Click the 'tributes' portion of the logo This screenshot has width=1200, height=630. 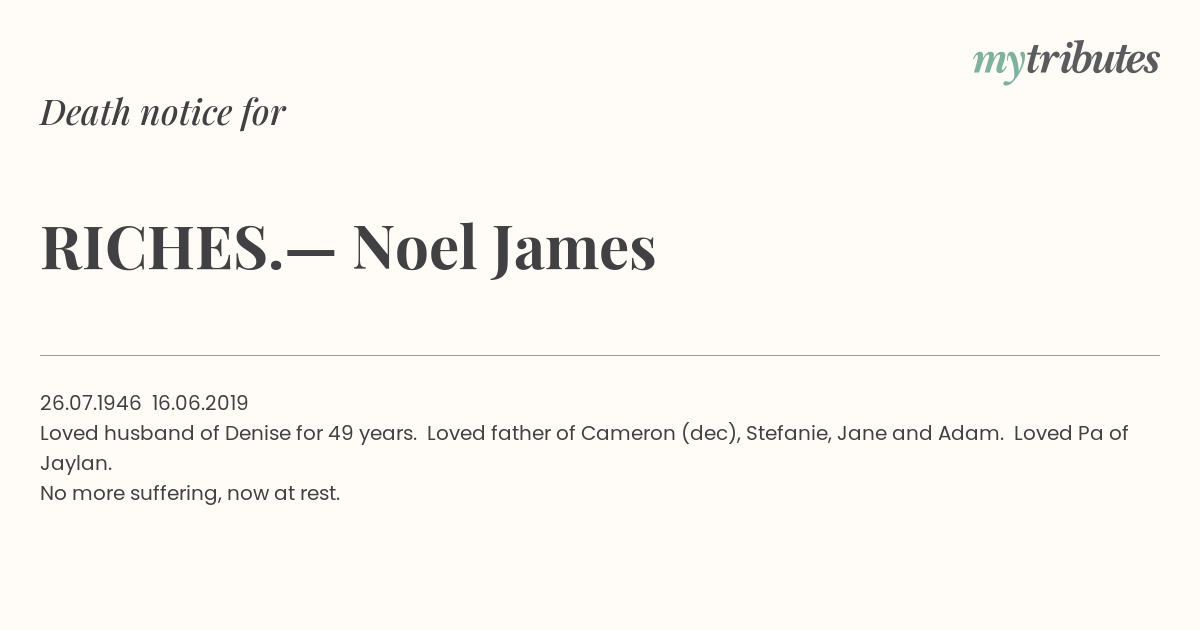tap(1093, 59)
